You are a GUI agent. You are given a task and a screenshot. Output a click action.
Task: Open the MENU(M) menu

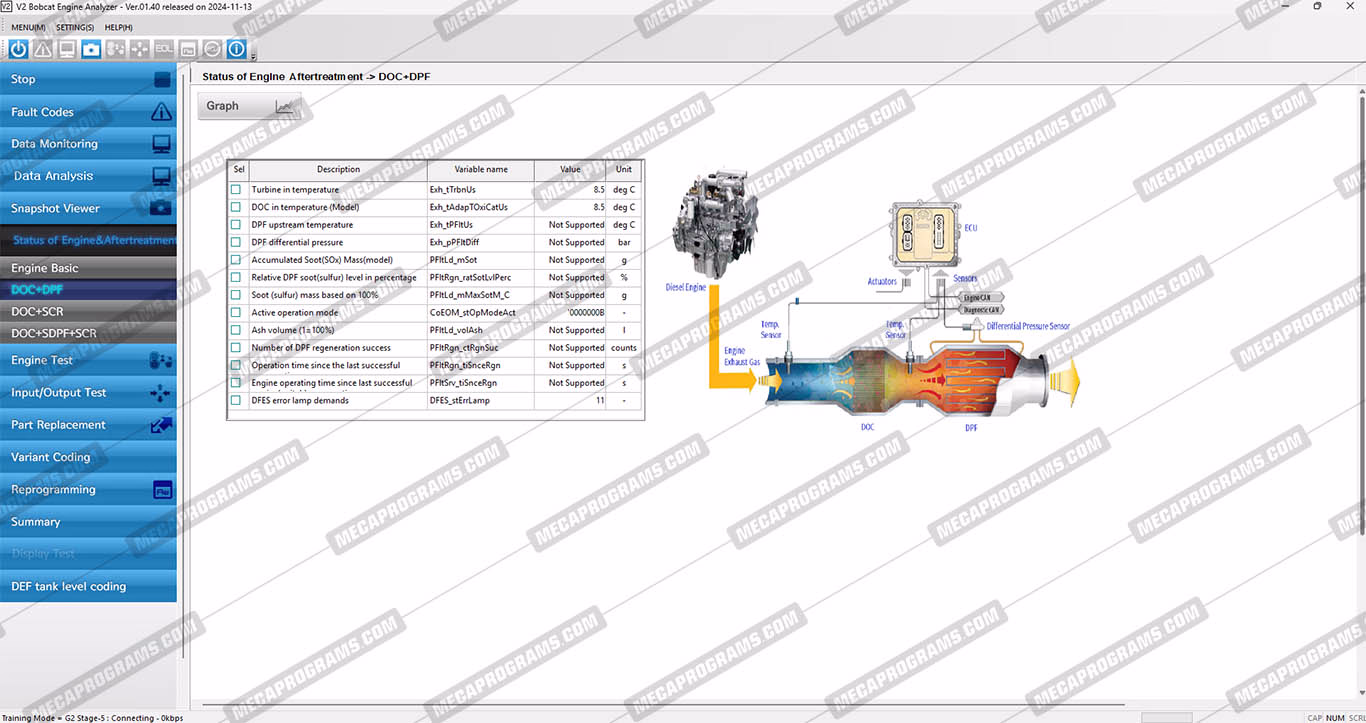(x=28, y=27)
